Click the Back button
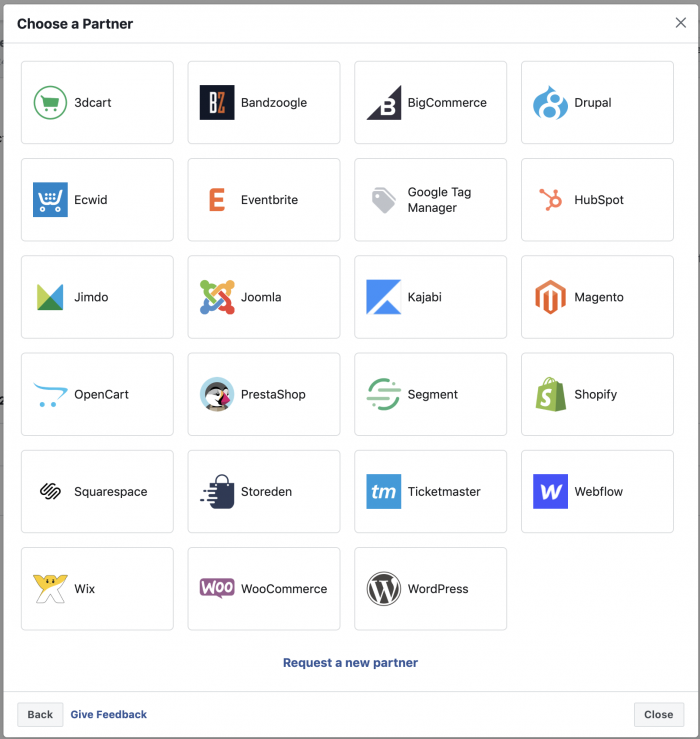 pyautogui.click(x=40, y=714)
